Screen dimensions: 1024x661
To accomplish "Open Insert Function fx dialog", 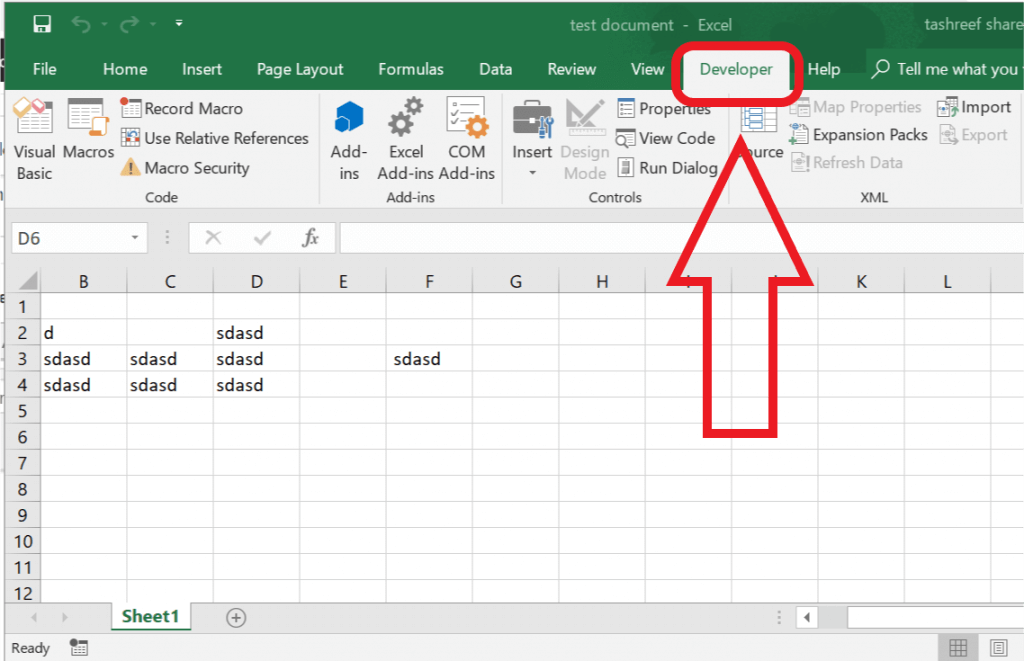I will point(310,238).
